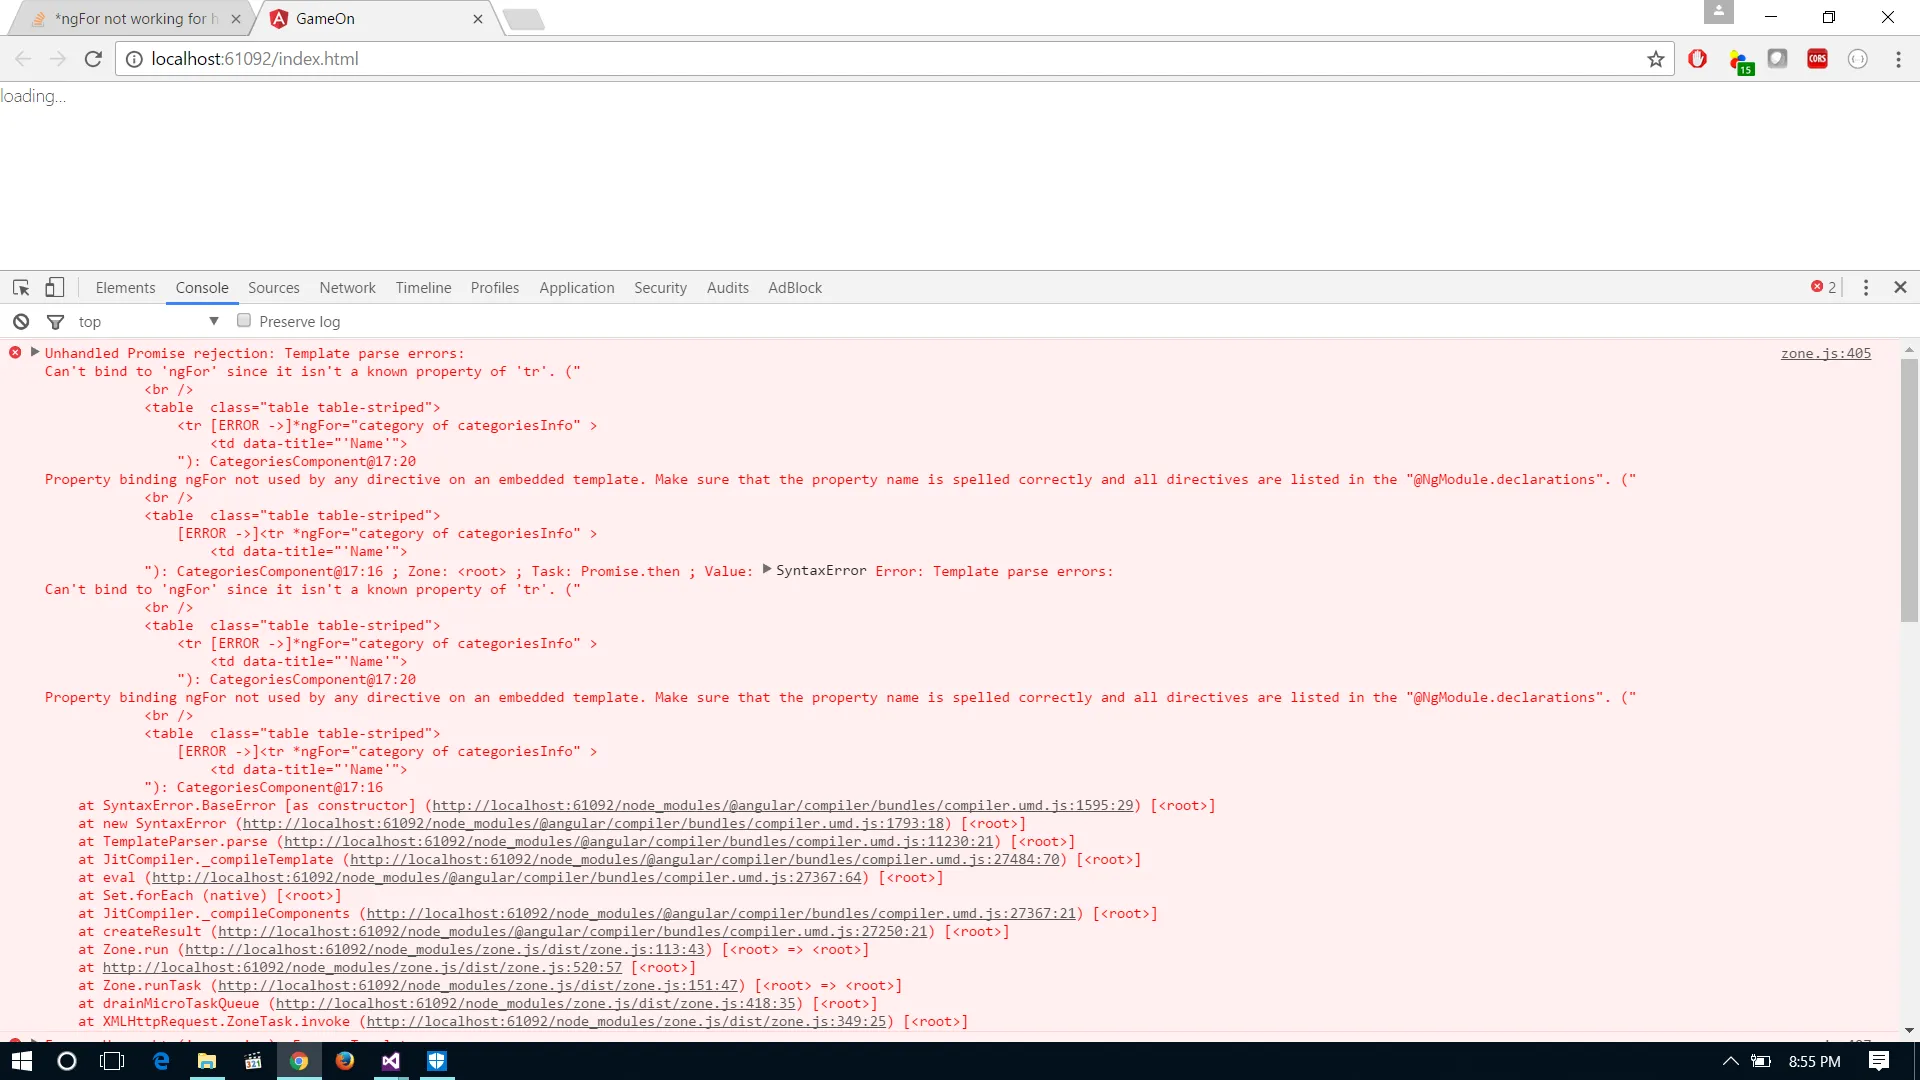Switch to the Network tab
The height and width of the screenshot is (1080, 1920).
pyautogui.click(x=347, y=288)
